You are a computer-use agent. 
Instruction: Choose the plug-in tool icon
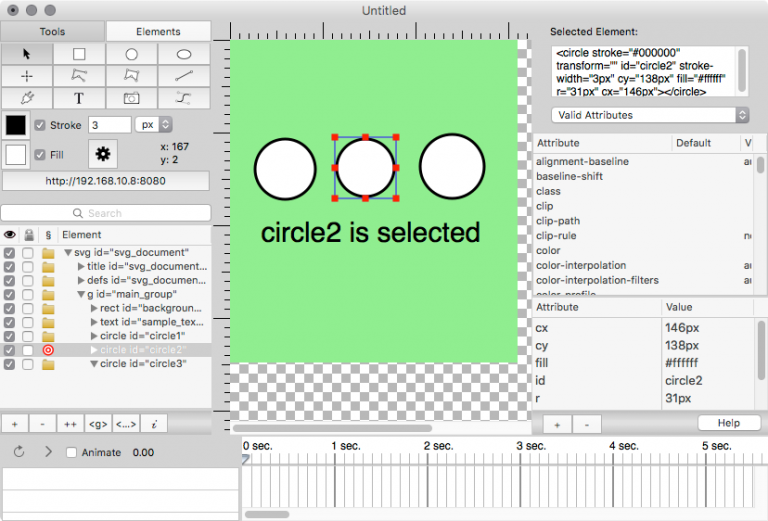[27, 98]
